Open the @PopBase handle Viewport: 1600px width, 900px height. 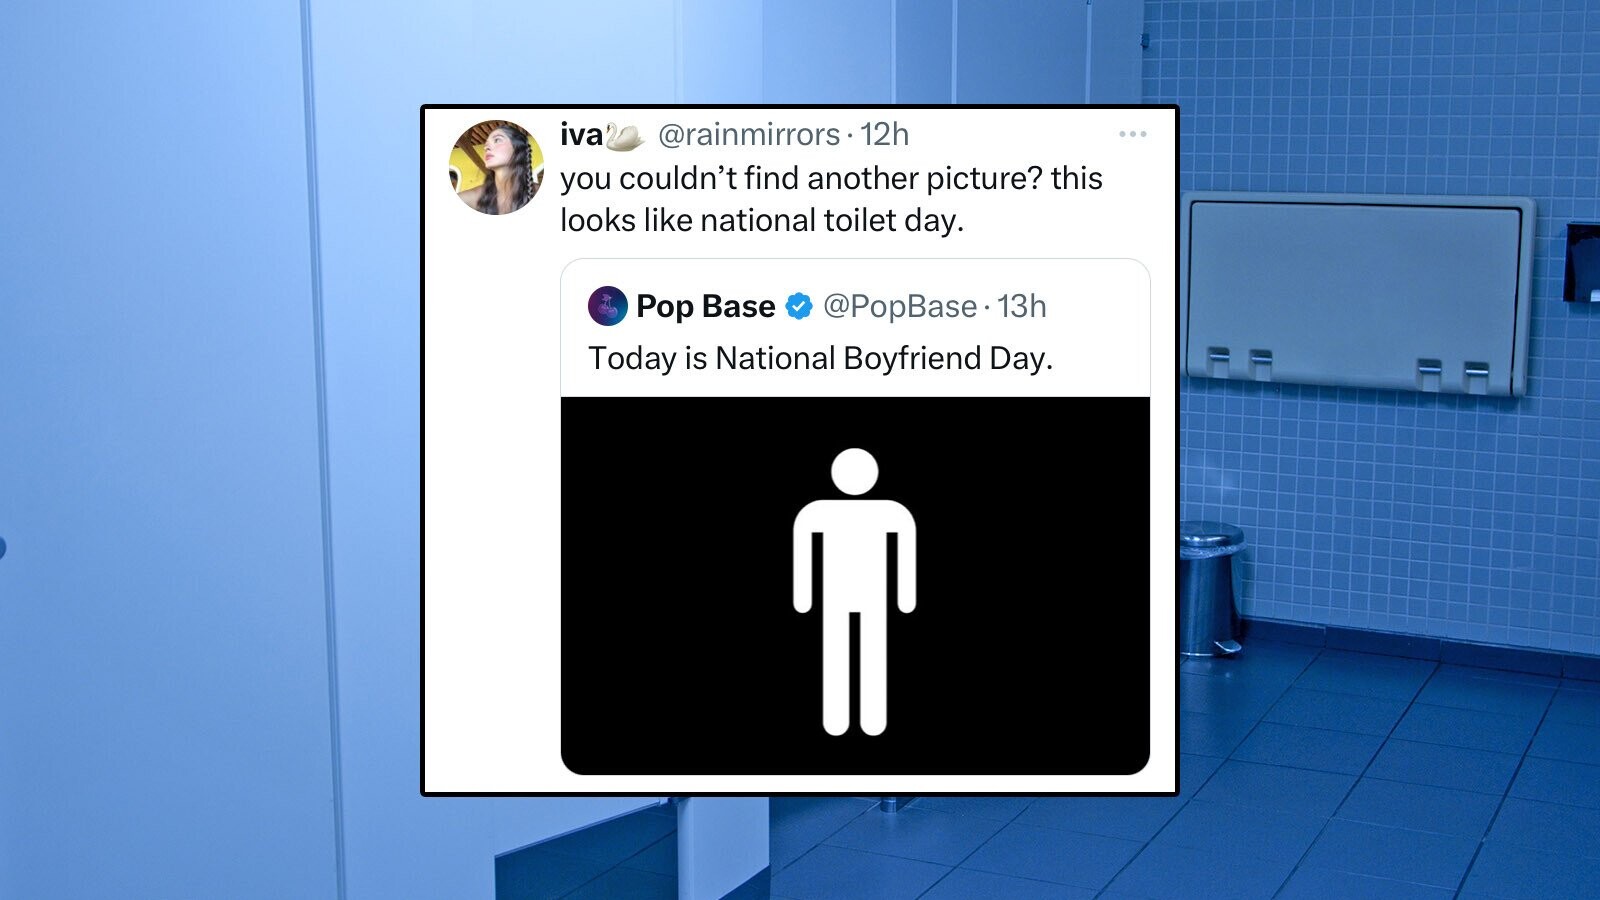click(900, 306)
